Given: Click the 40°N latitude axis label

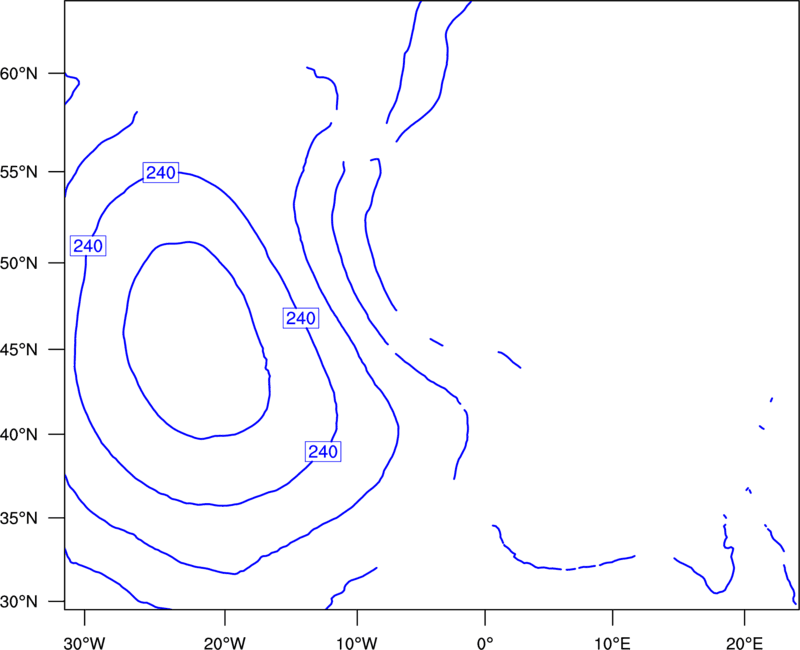Looking at the screenshot, I should tap(19, 435).
